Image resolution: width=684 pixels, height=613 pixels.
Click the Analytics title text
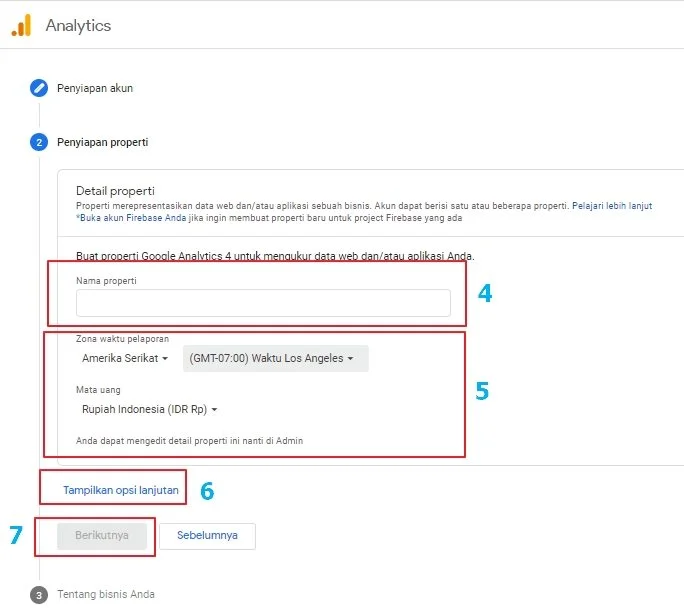(79, 25)
